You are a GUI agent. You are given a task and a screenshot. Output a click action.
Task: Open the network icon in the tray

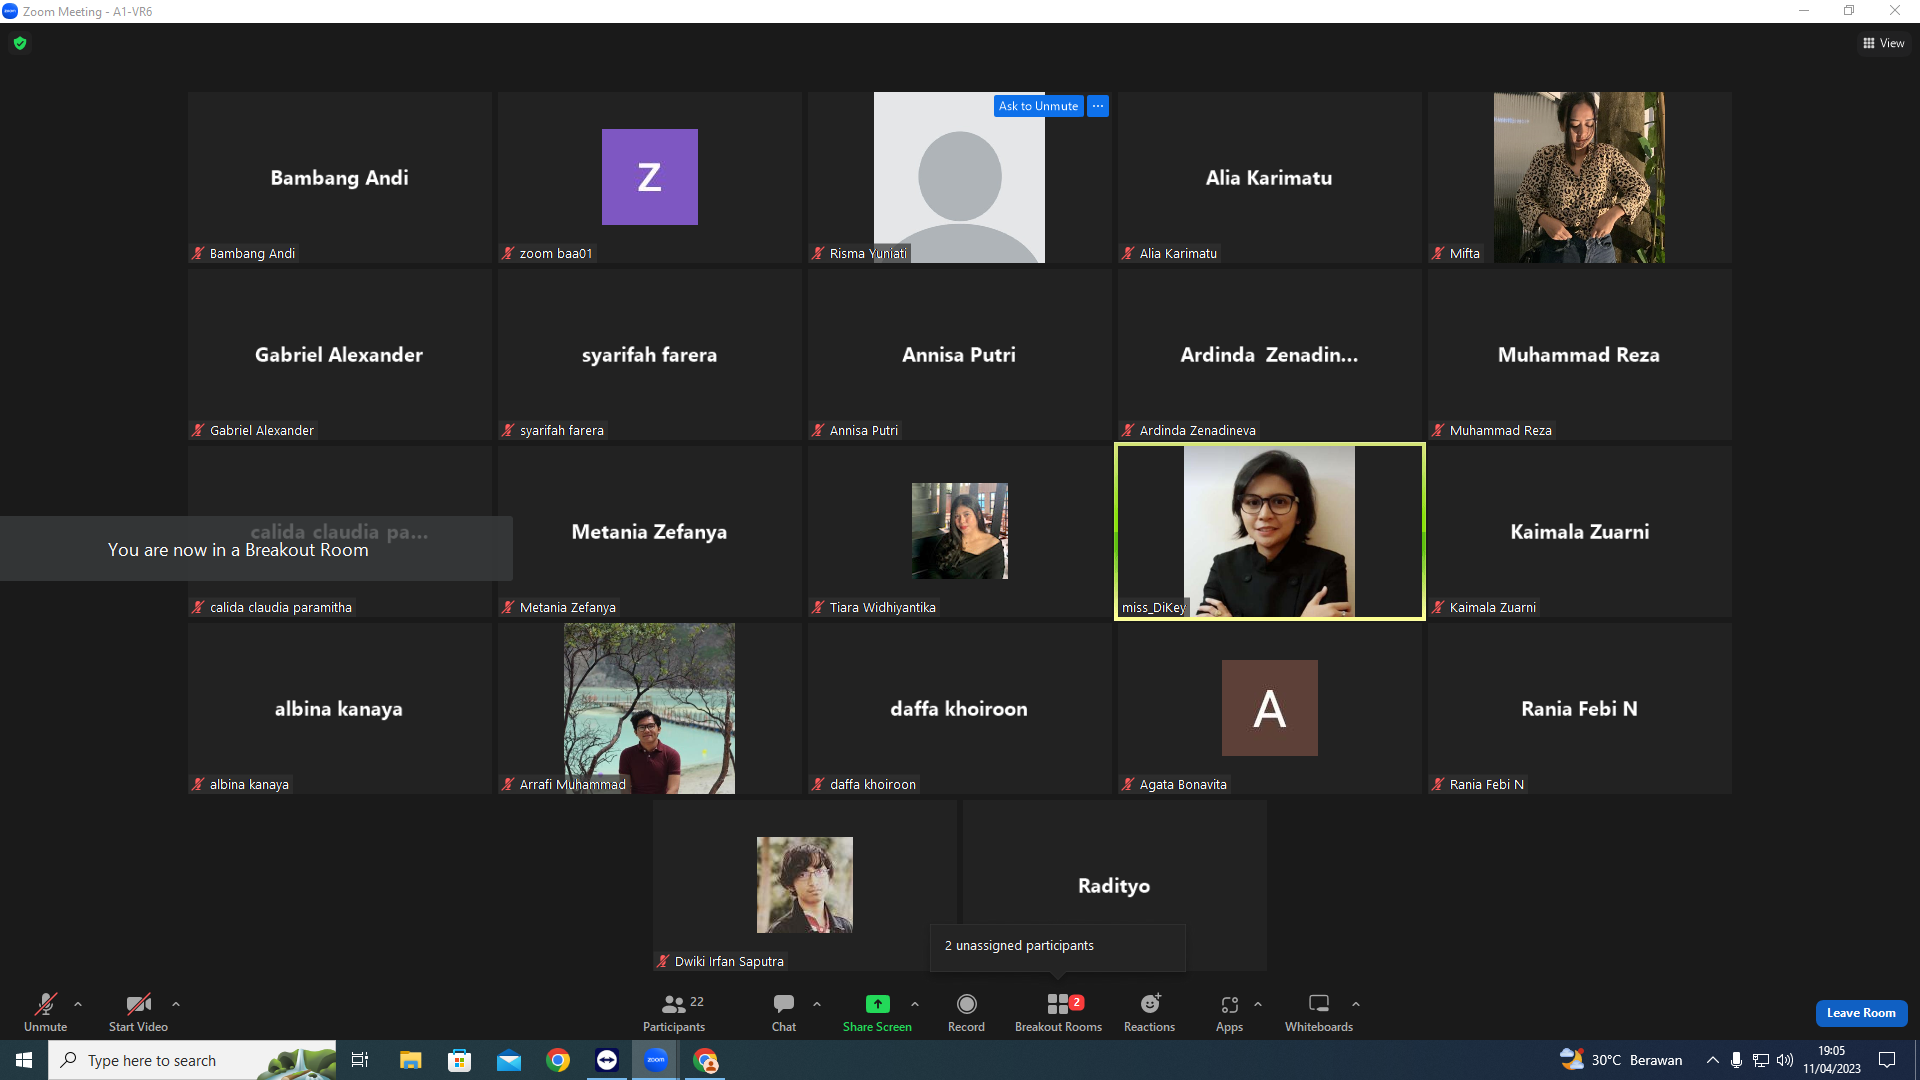tap(1761, 1060)
